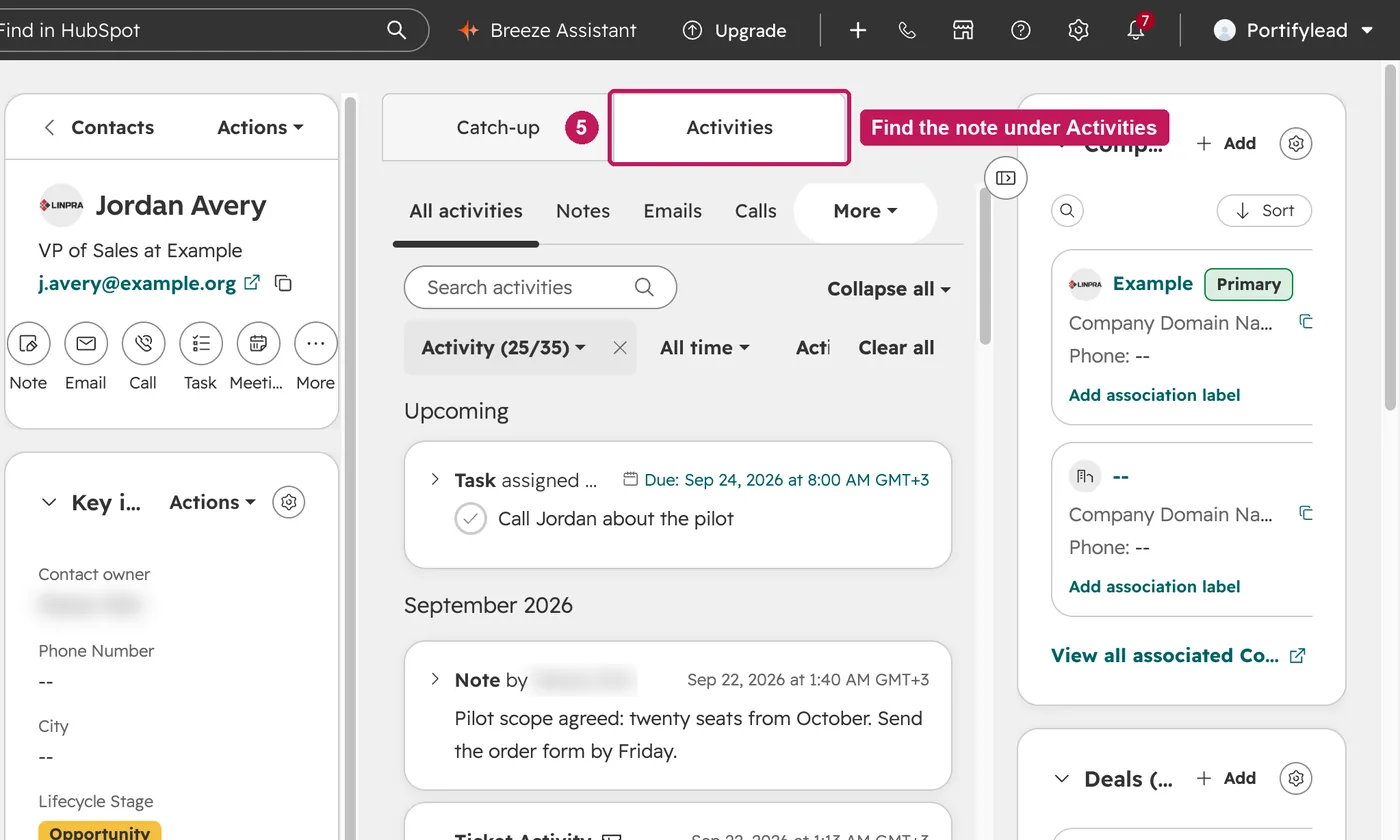Switch to Activities tab
Viewport: 1400px width, 840px height.
click(729, 127)
